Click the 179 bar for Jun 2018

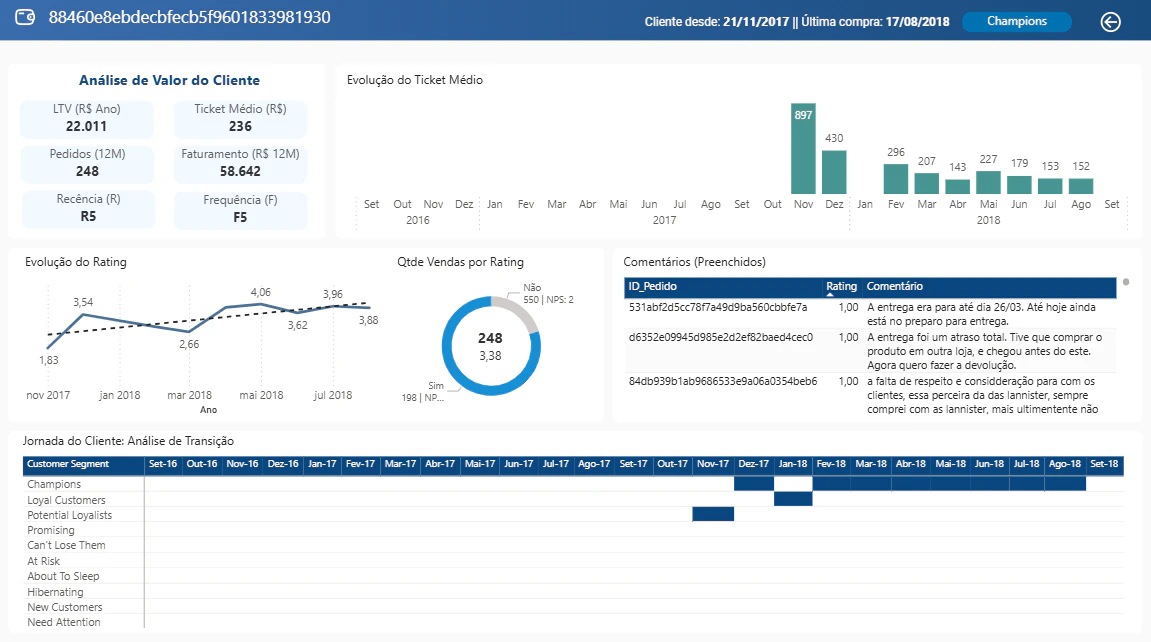(x=1019, y=185)
